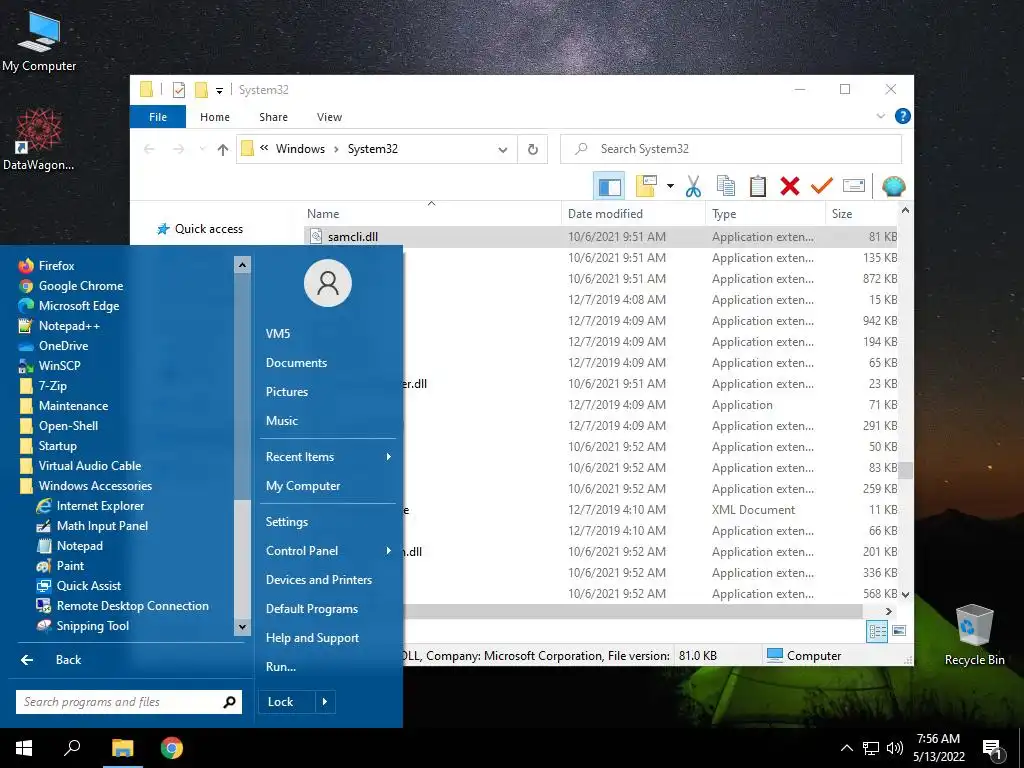Click the start menu programs scrollbar thumb

242,558
